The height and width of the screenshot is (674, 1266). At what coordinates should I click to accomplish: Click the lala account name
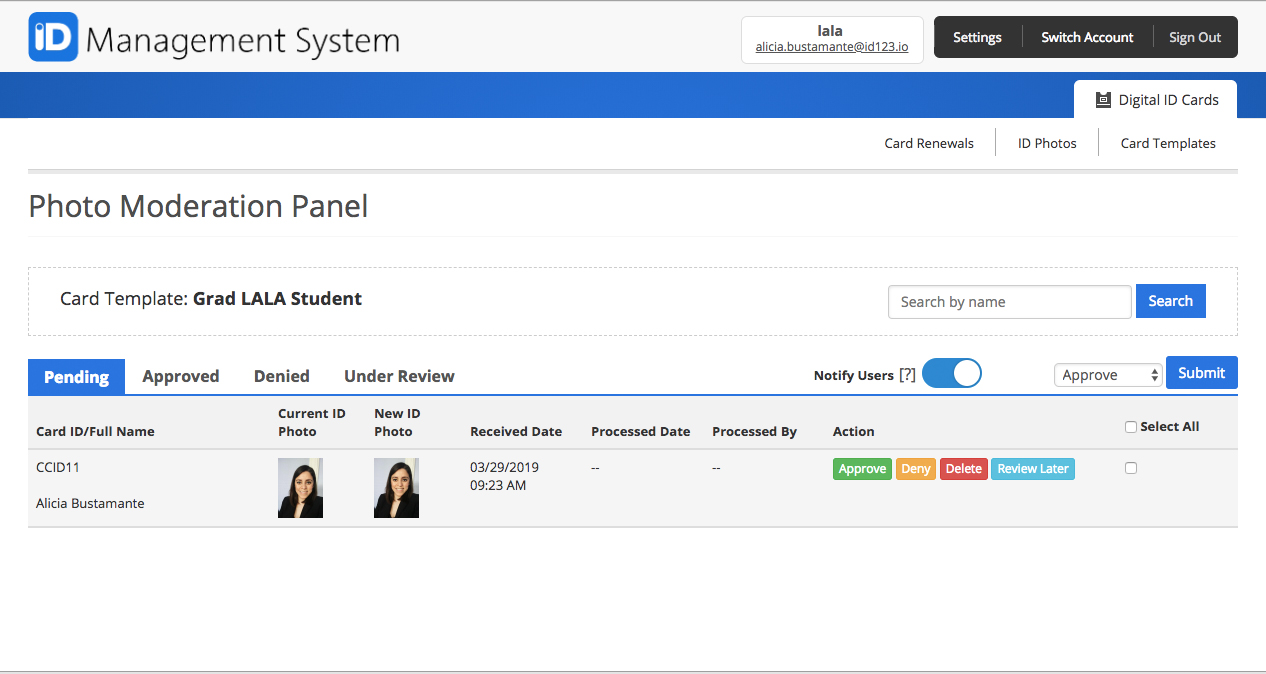(x=830, y=30)
